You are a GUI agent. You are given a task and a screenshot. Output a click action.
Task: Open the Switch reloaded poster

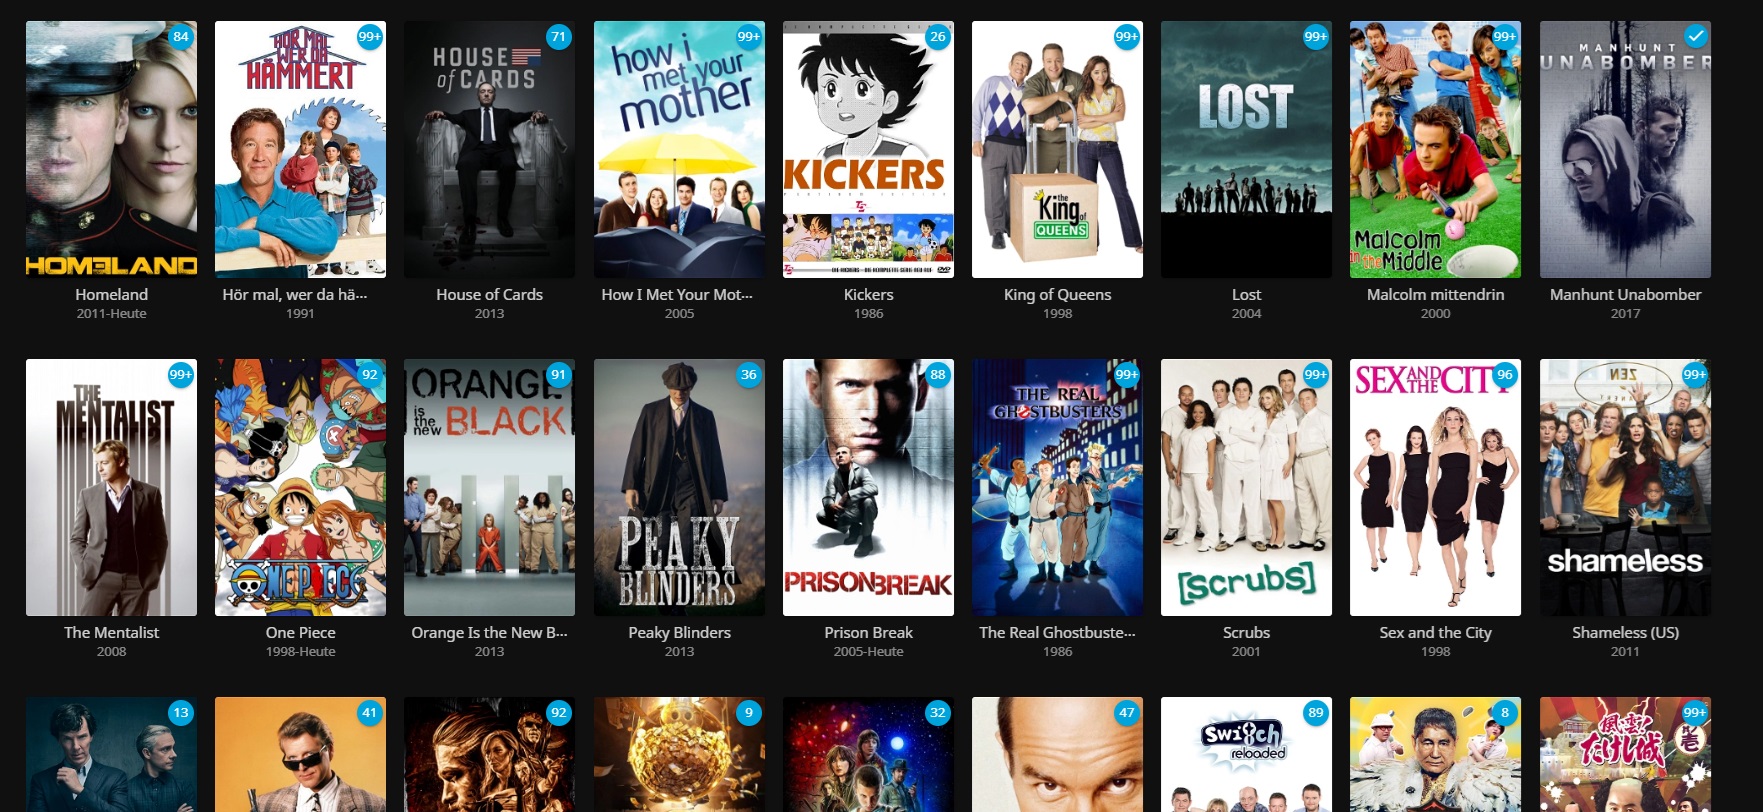(1246, 755)
